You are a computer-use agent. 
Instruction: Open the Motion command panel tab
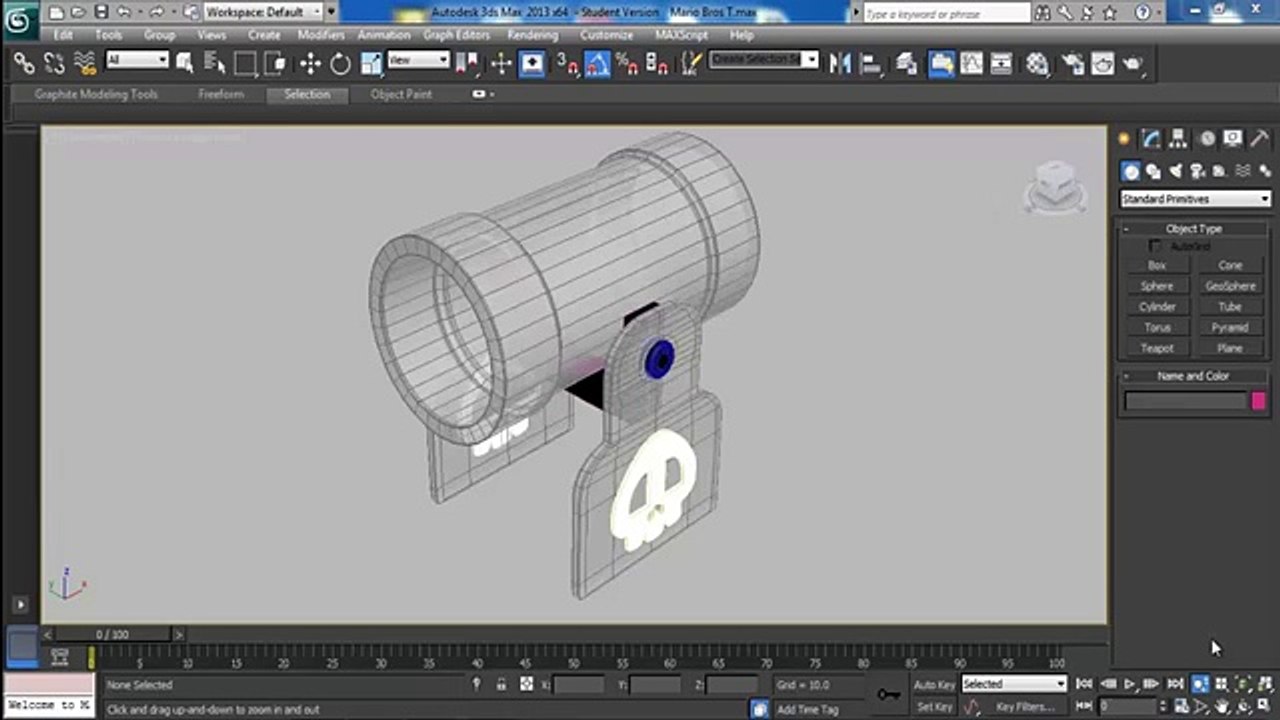click(x=1206, y=139)
